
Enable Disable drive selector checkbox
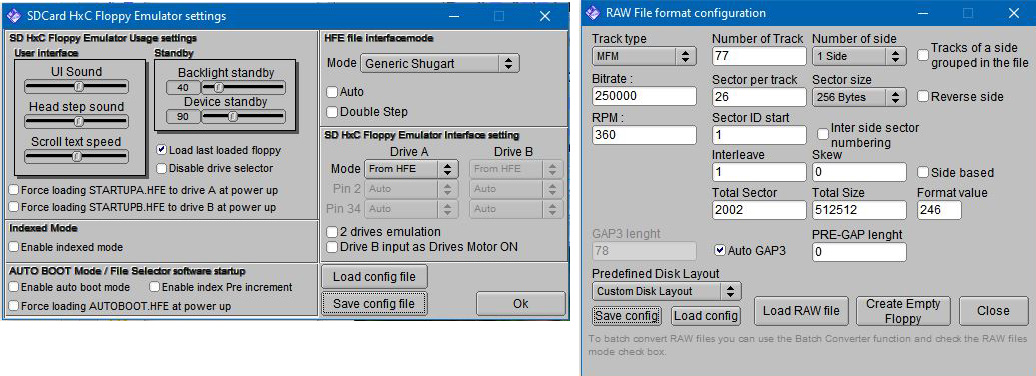[x=162, y=169]
